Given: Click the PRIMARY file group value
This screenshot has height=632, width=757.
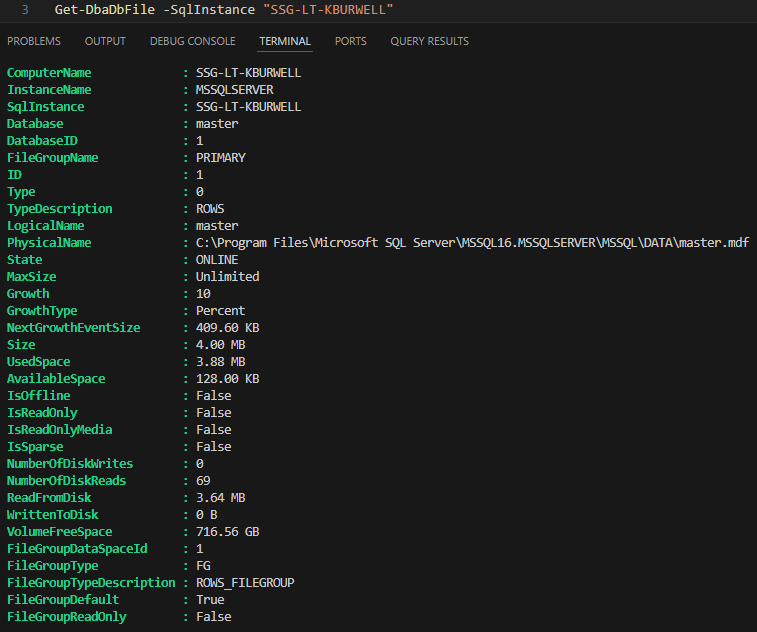Looking at the screenshot, I should point(220,158).
